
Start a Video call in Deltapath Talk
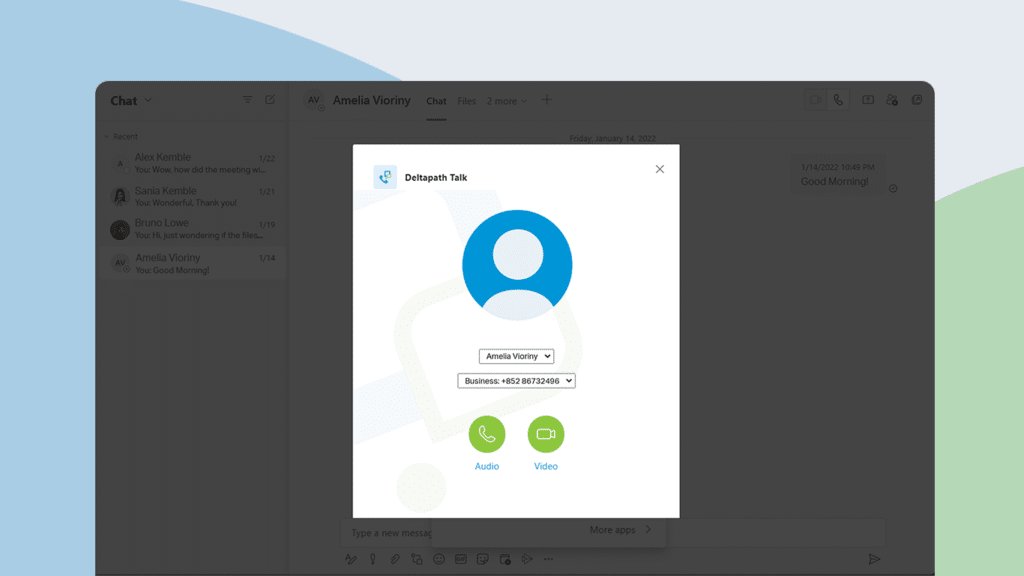pos(546,434)
